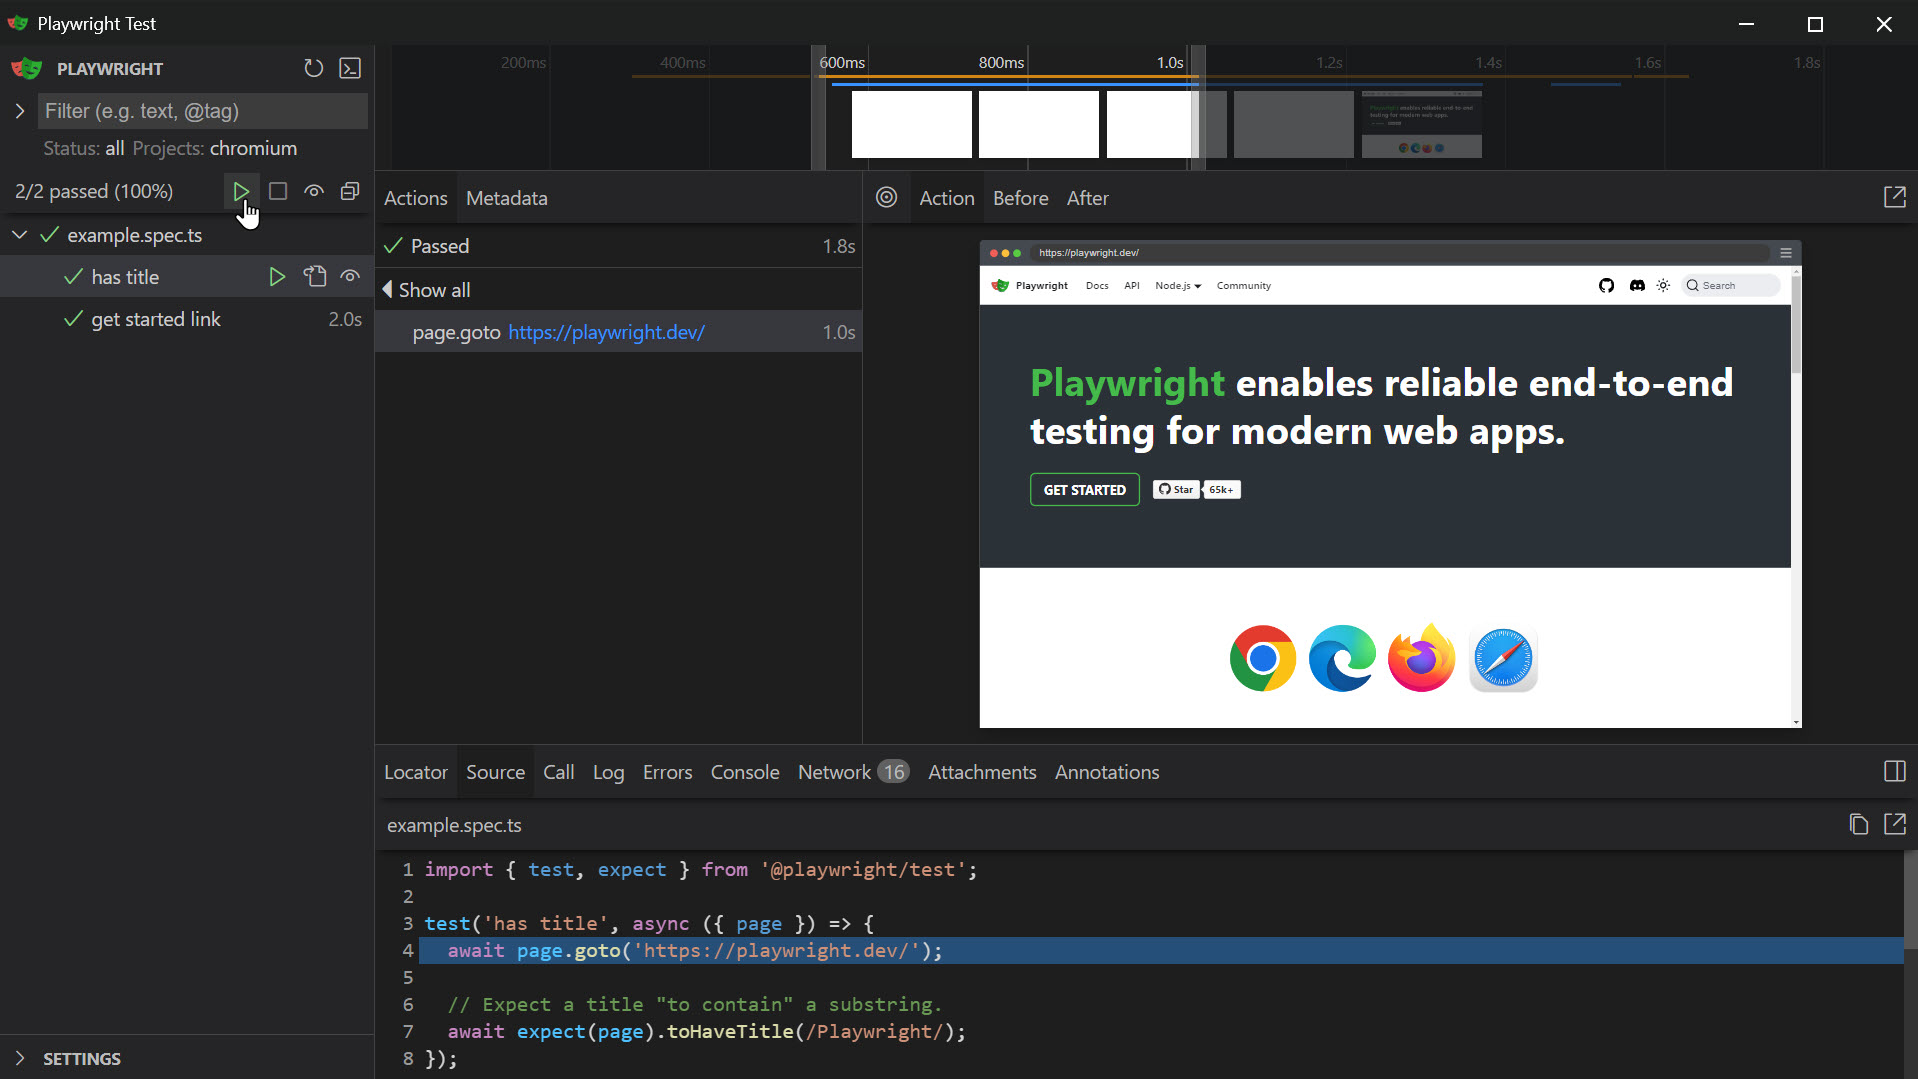Viewport: 1918px width, 1079px height.
Task: Click Docs link in snapshot navbar
Action: click(1097, 286)
